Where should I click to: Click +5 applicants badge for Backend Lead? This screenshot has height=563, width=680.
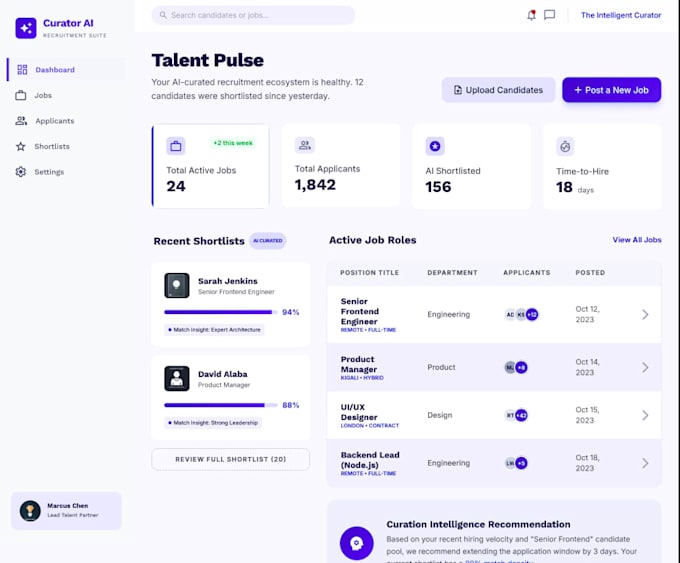[521, 463]
